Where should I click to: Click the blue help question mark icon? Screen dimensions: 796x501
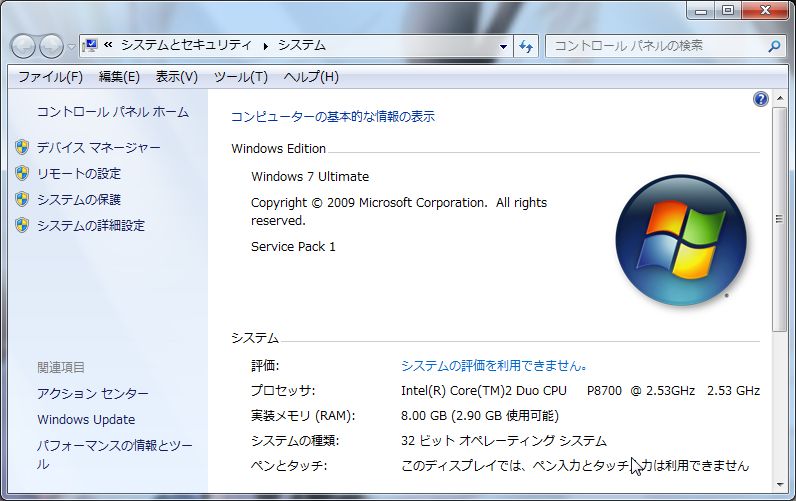pyautogui.click(x=760, y=99)
